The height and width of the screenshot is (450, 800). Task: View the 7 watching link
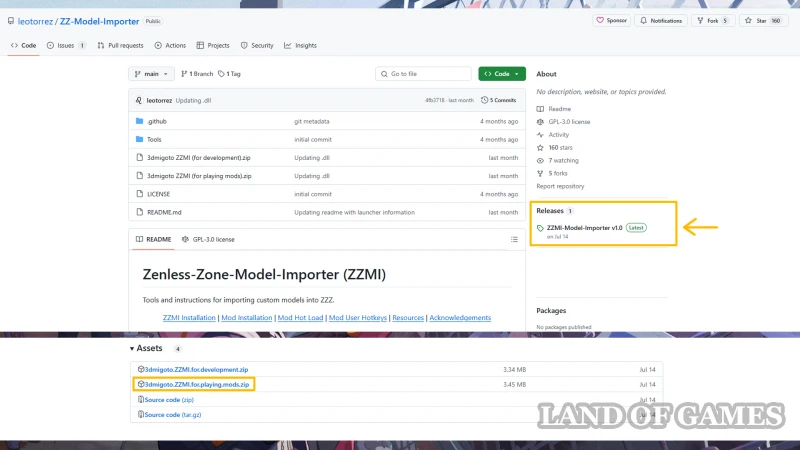coord(563,160)
